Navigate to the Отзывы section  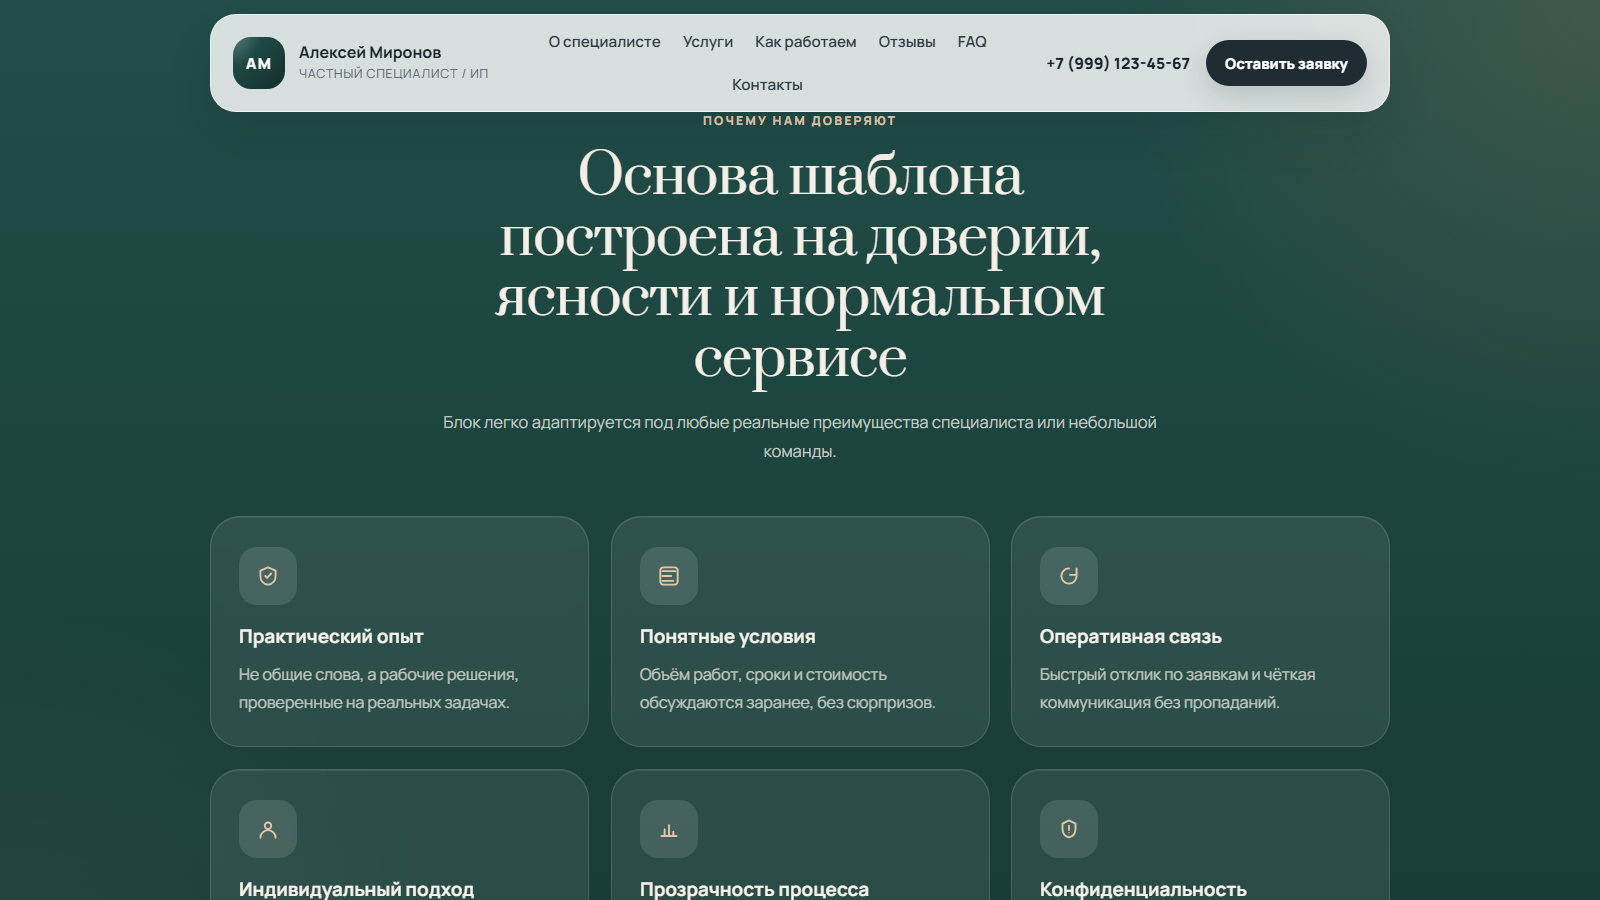point(907,42)
